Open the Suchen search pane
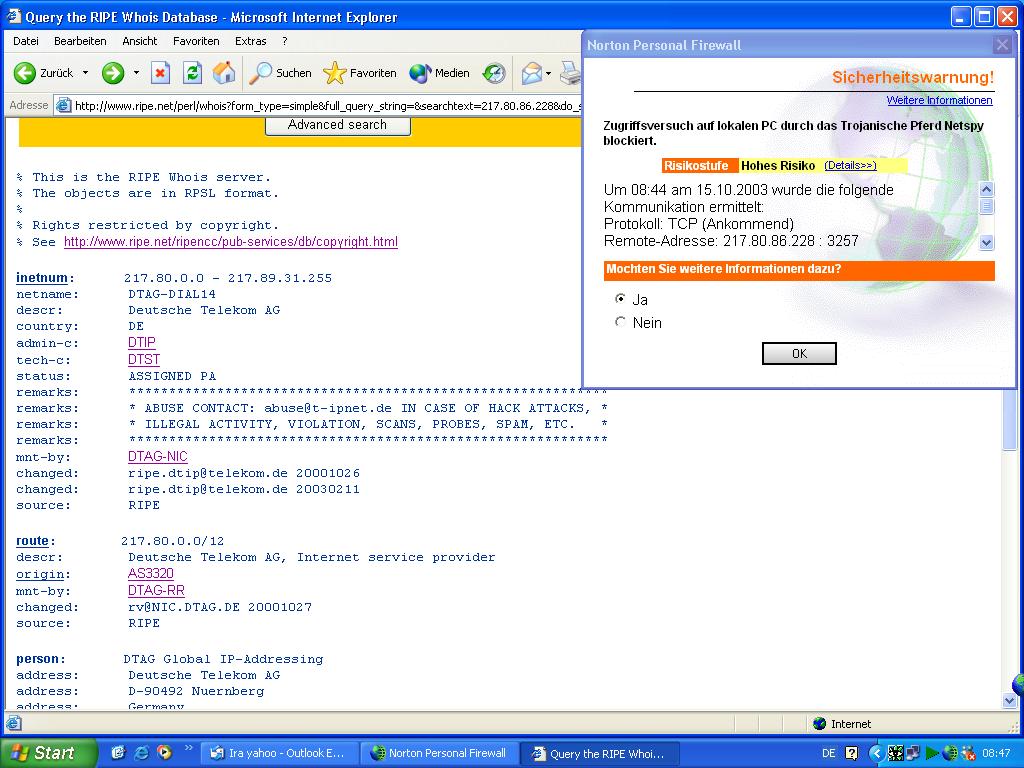1024x768 pixels. pyautogui.click(x=281, y=73)
